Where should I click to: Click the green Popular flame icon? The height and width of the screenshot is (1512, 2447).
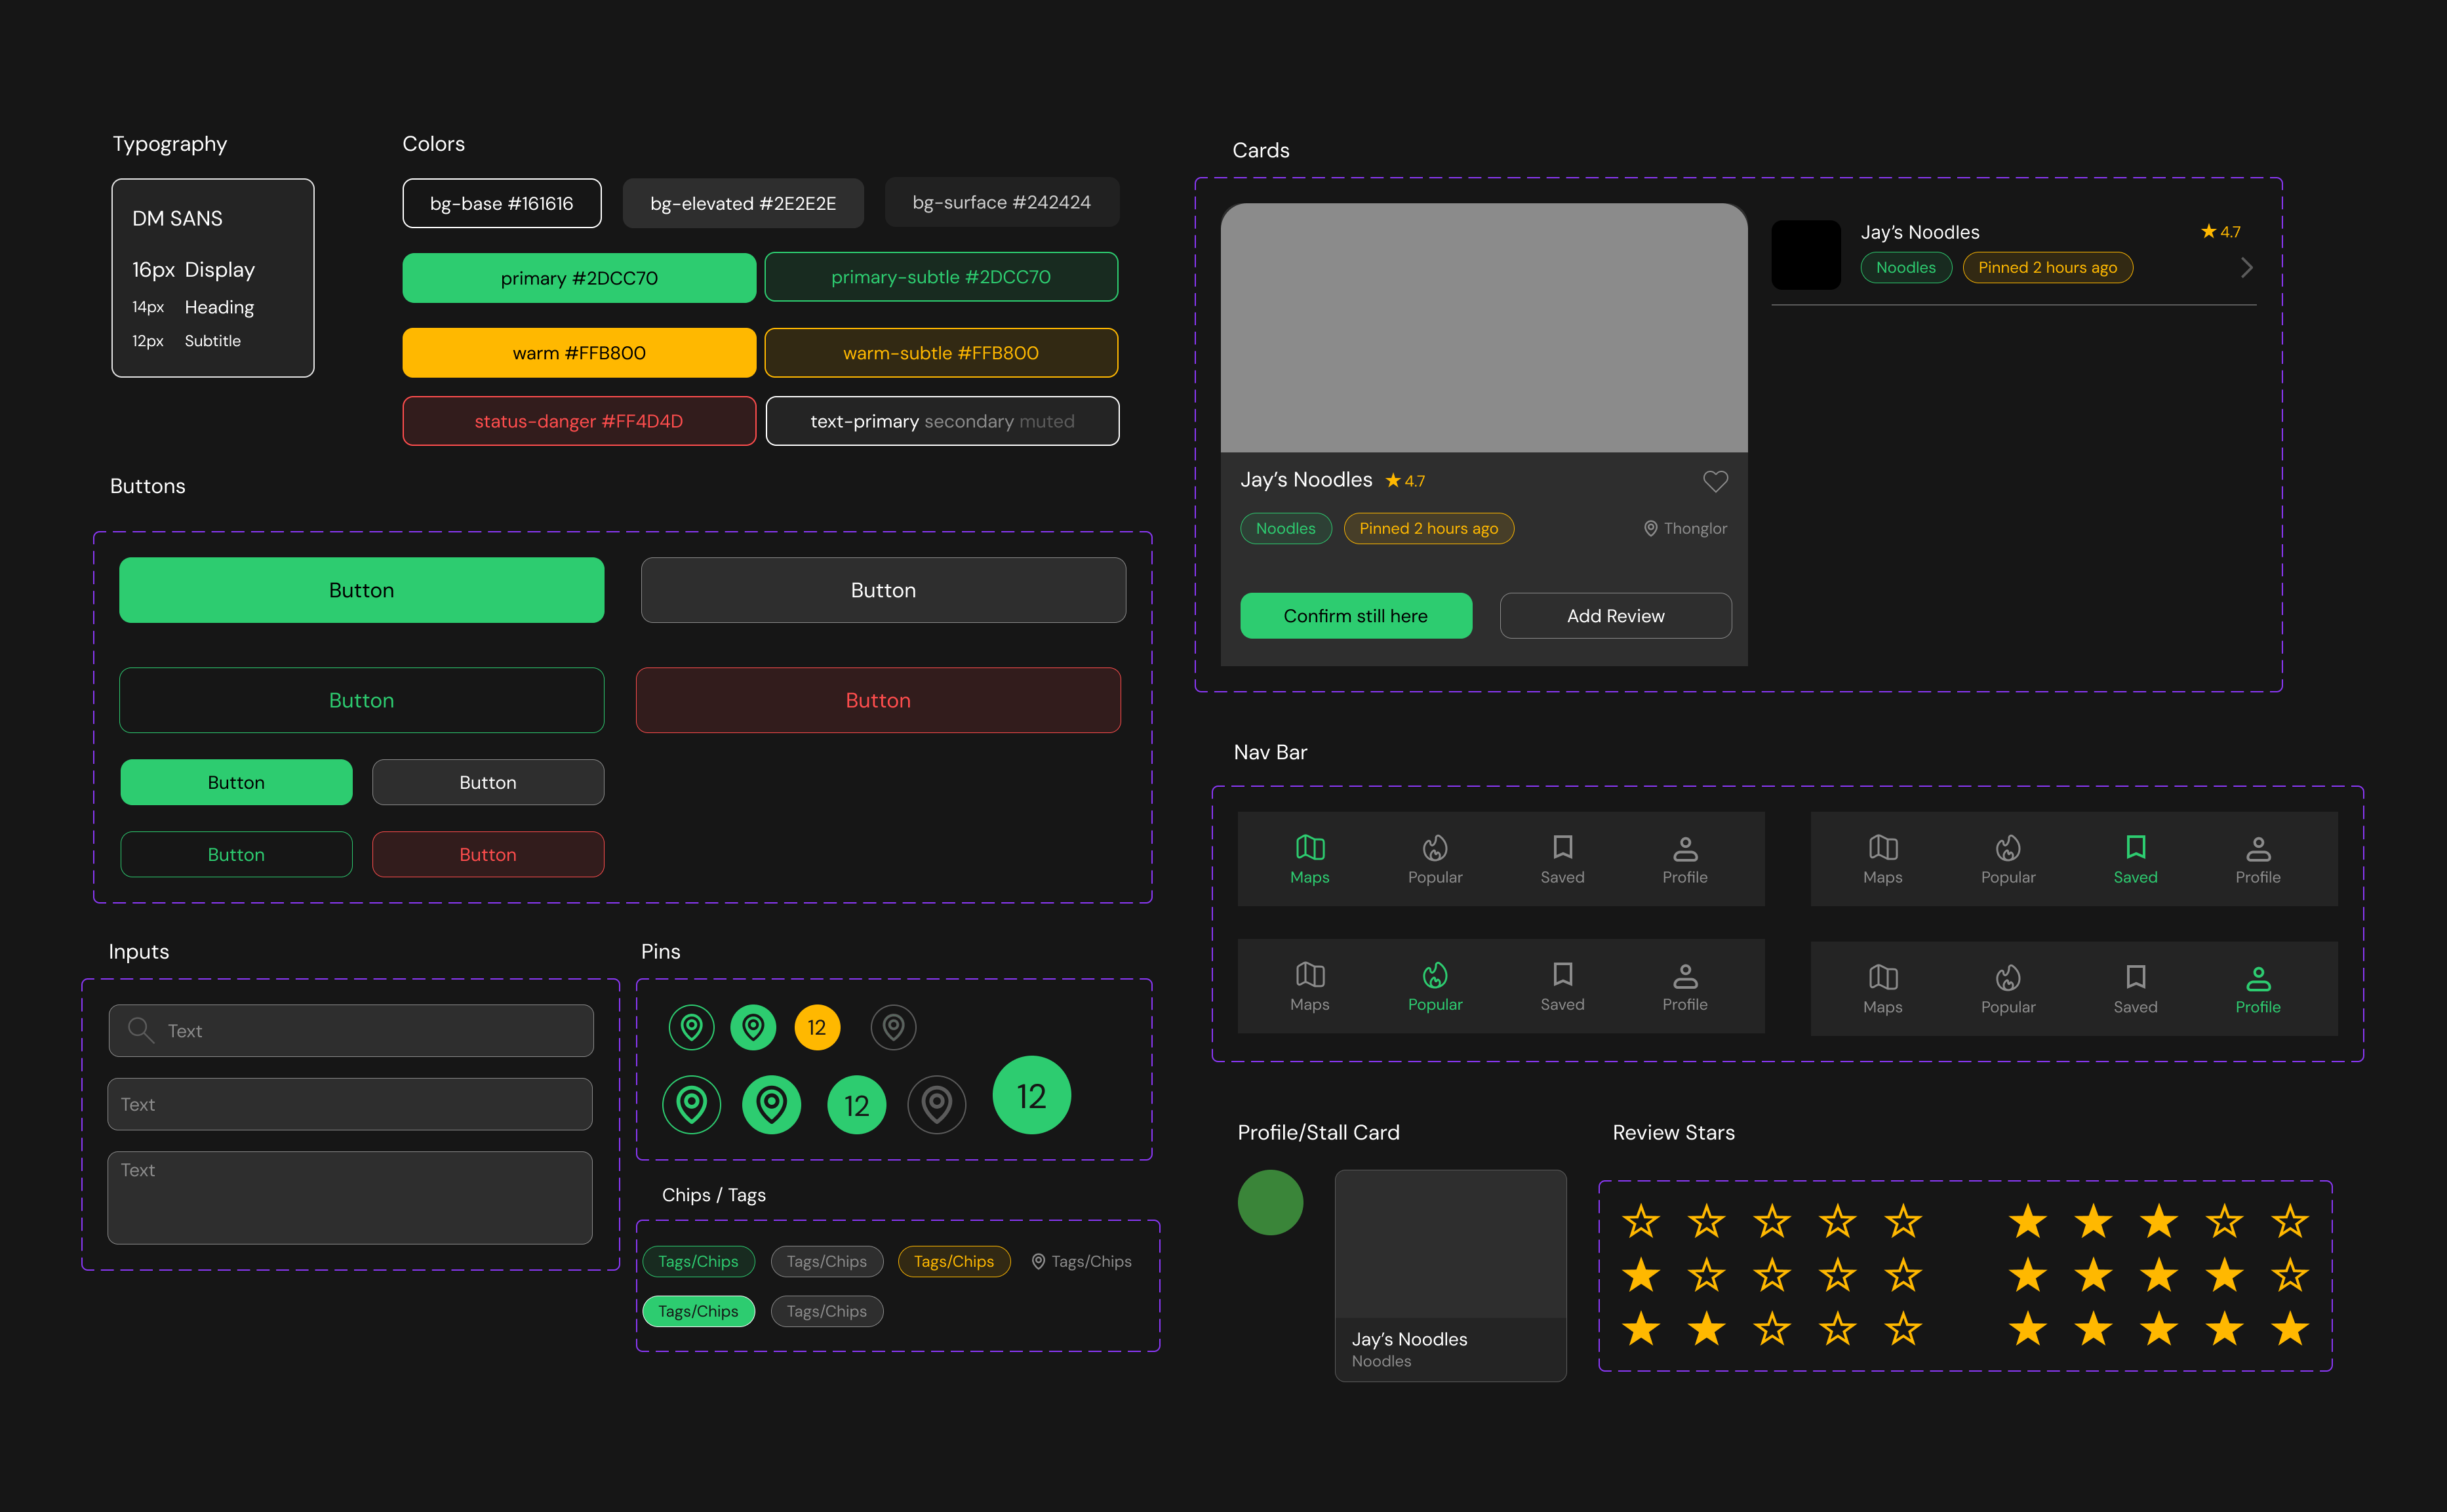coord(1435,975)
